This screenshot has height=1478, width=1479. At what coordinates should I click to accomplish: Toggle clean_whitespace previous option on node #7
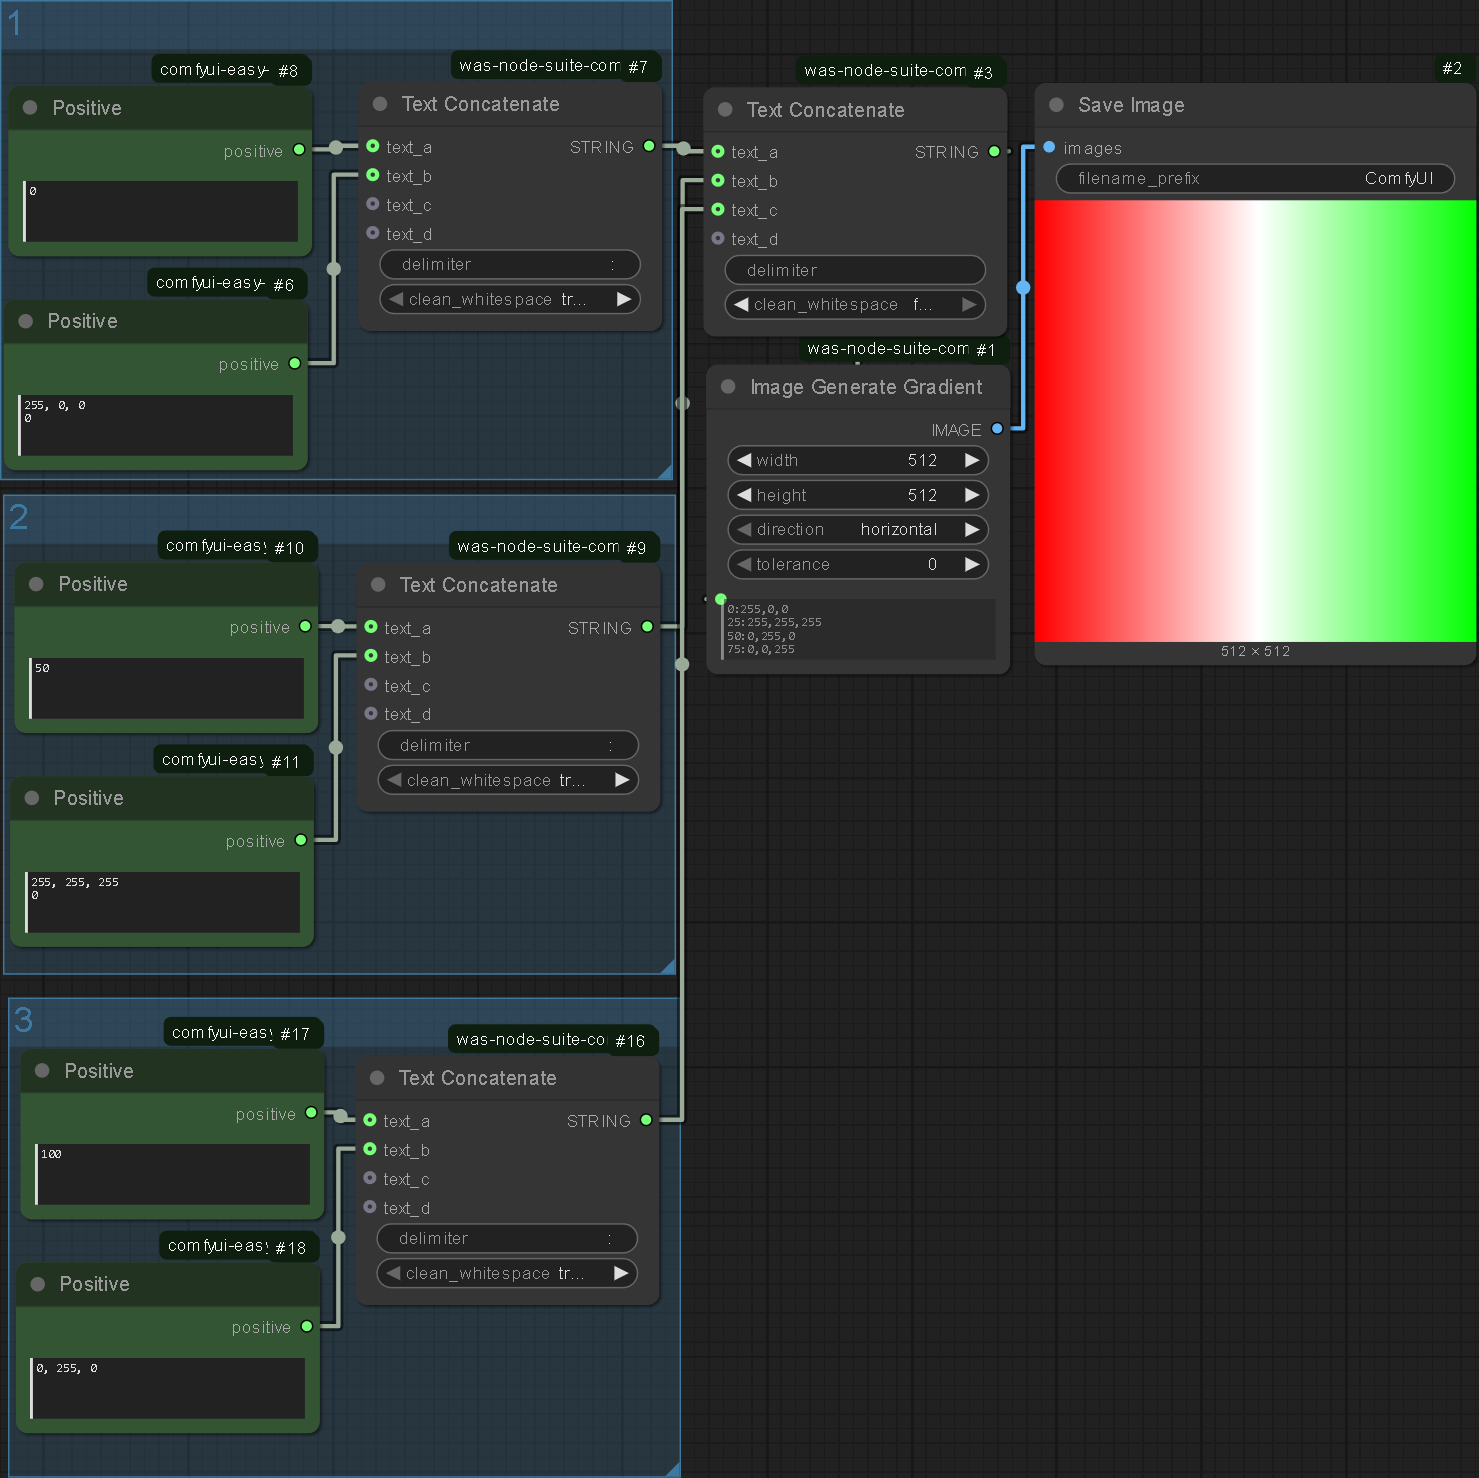coord(397,299)
